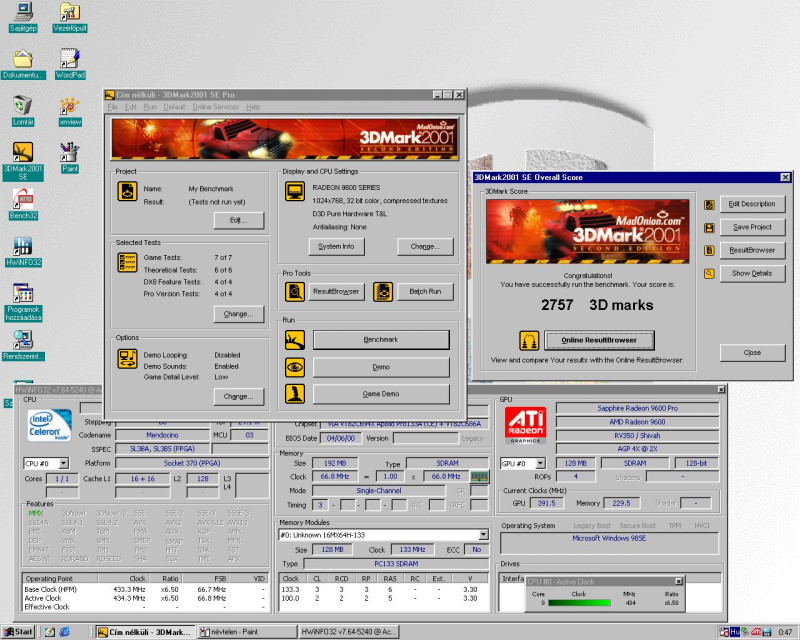Click the green CPU #0 Active Clock bar
Viewport: 800px width, 640px height.
(x=579, y=603)
